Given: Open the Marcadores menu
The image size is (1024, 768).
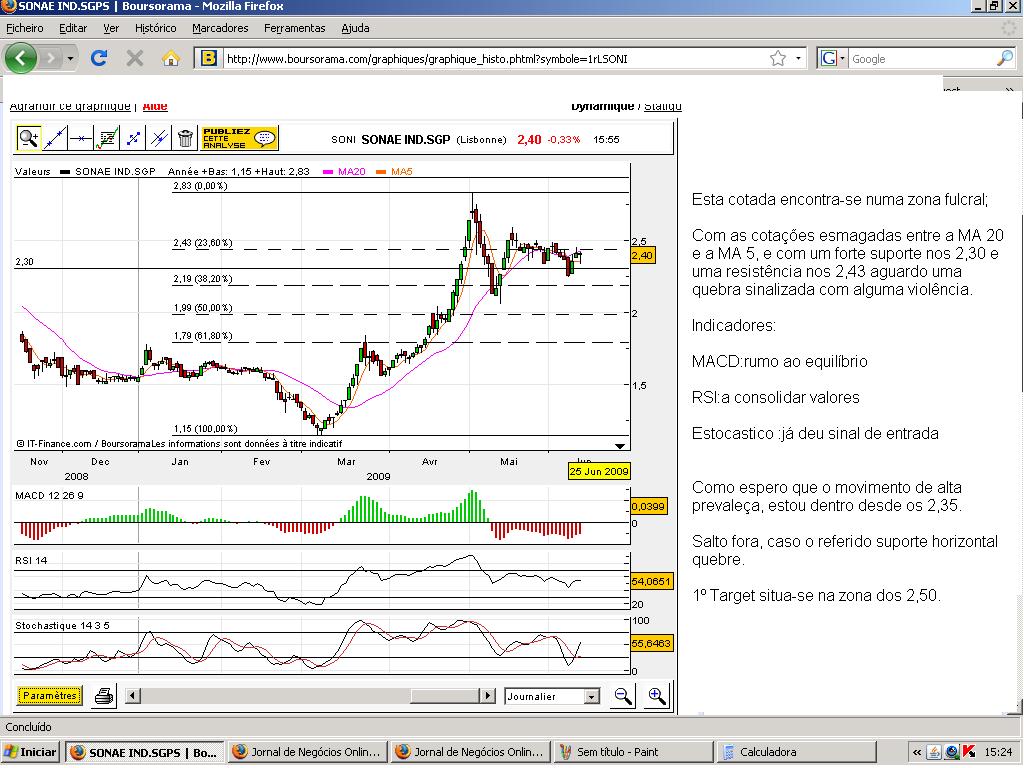Looking at the screenshot, I should (220, 28).
